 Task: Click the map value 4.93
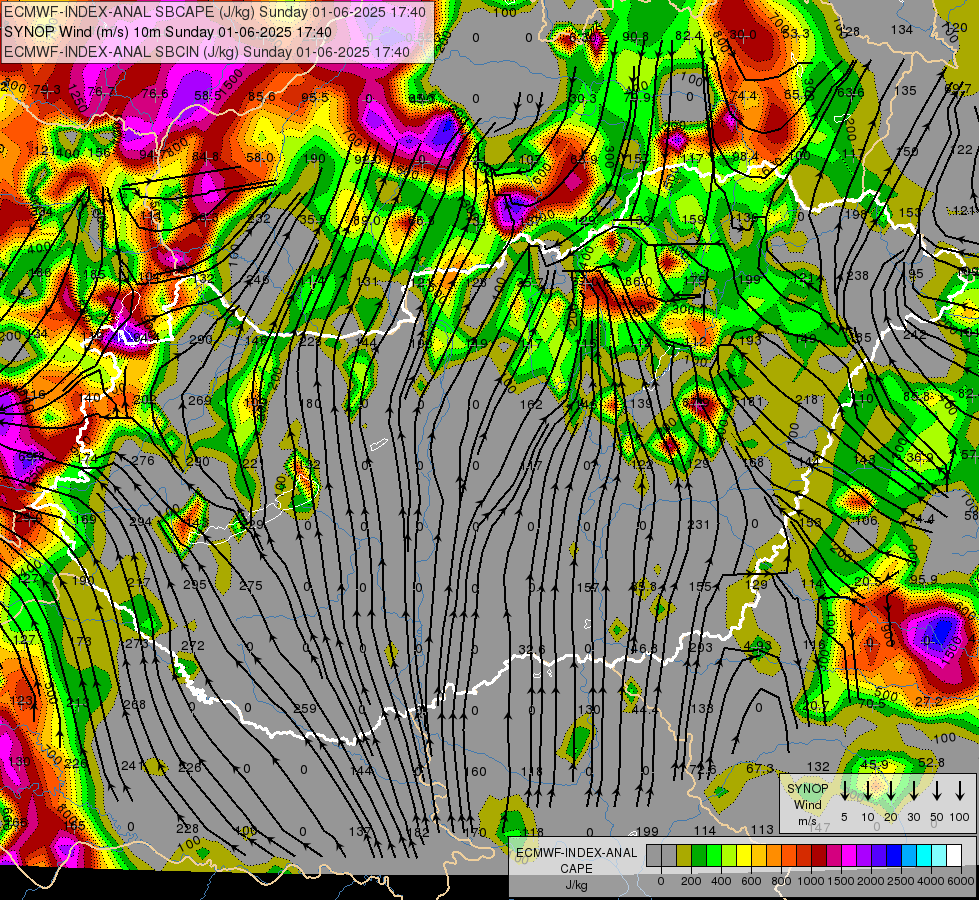757,645
